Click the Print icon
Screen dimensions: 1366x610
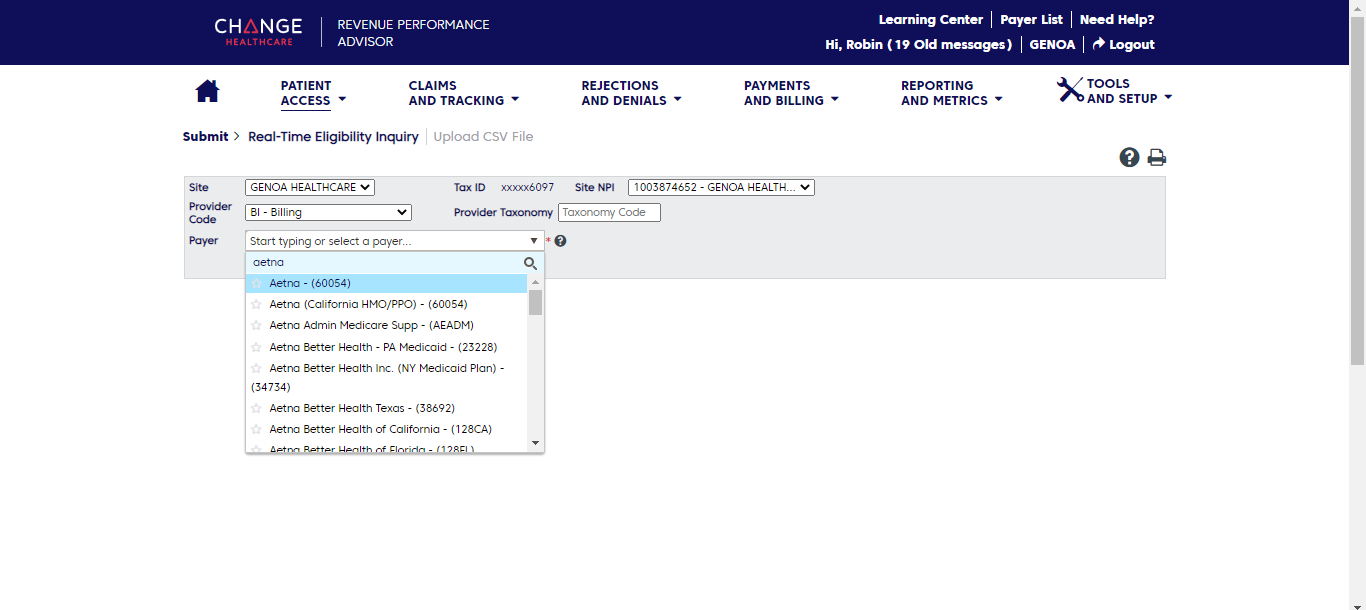tap(1157, 157)
